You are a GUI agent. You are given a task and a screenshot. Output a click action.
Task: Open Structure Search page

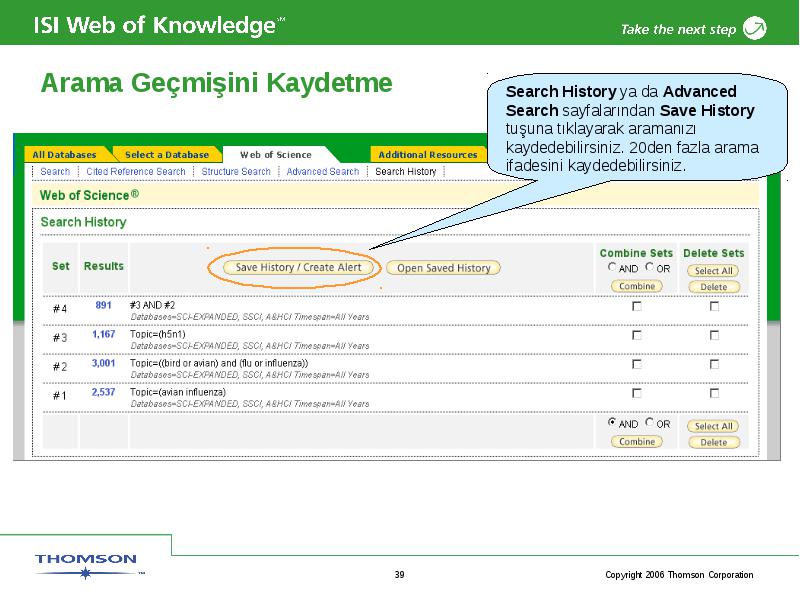point(236,171)
